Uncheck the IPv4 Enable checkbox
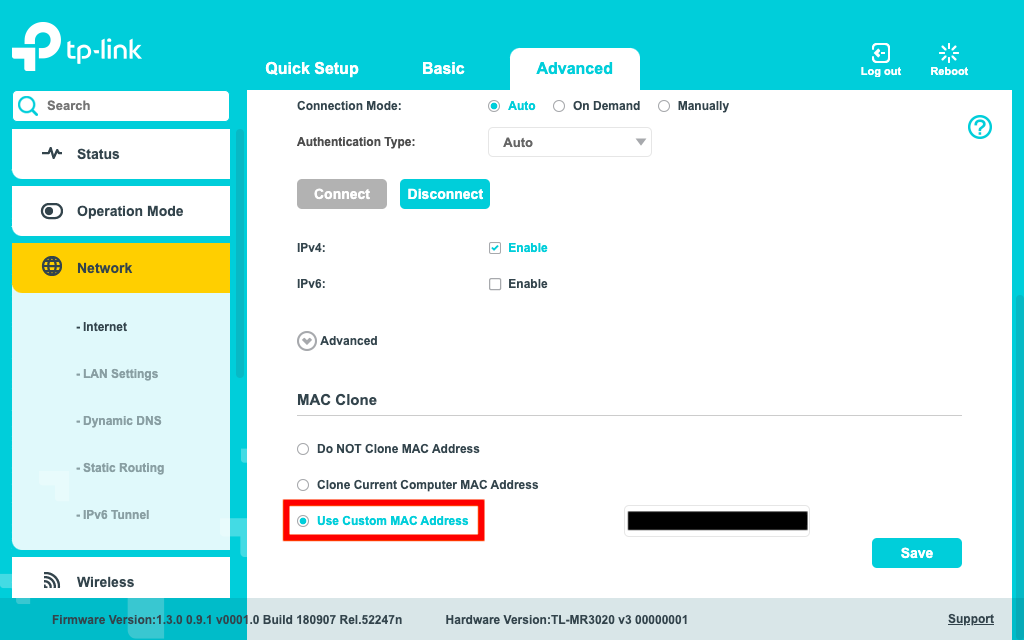Screen dimensions: 1024x640 [495, 248]
